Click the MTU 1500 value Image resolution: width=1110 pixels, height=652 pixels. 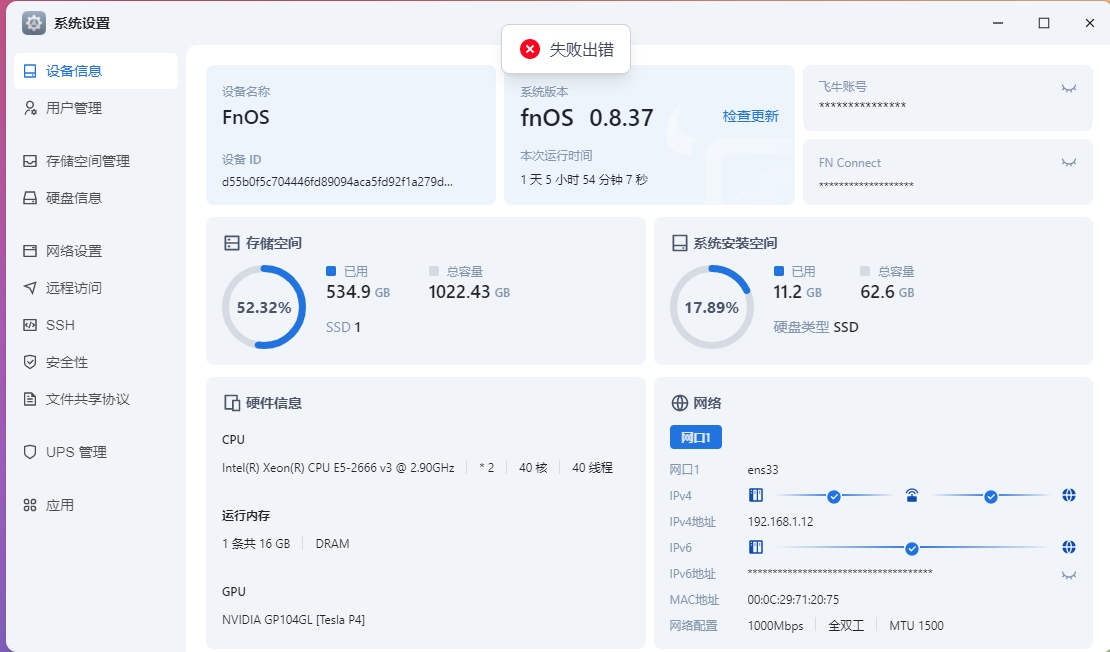click(916, 626)
